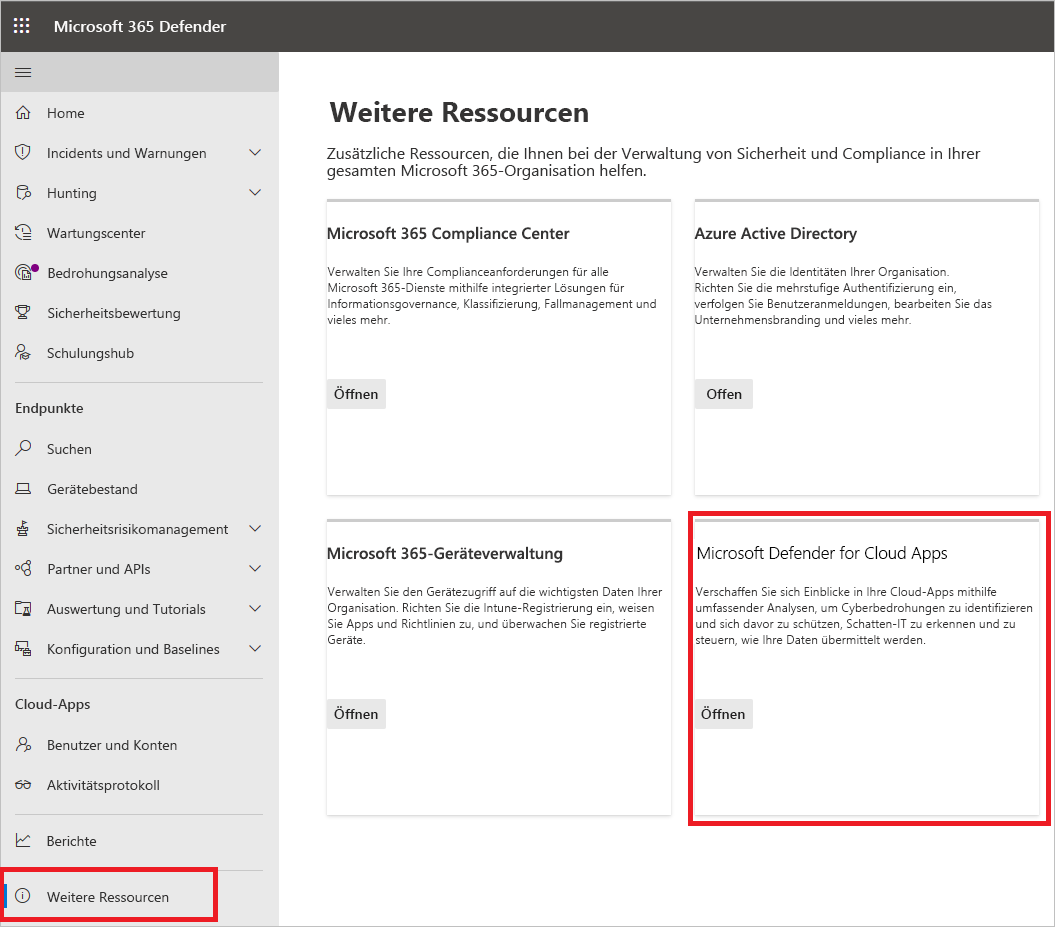The width and height of the screenshot is (1055, 927).
Task: Click the Weitere Ressourcen page heading
Action: point(460,112)
